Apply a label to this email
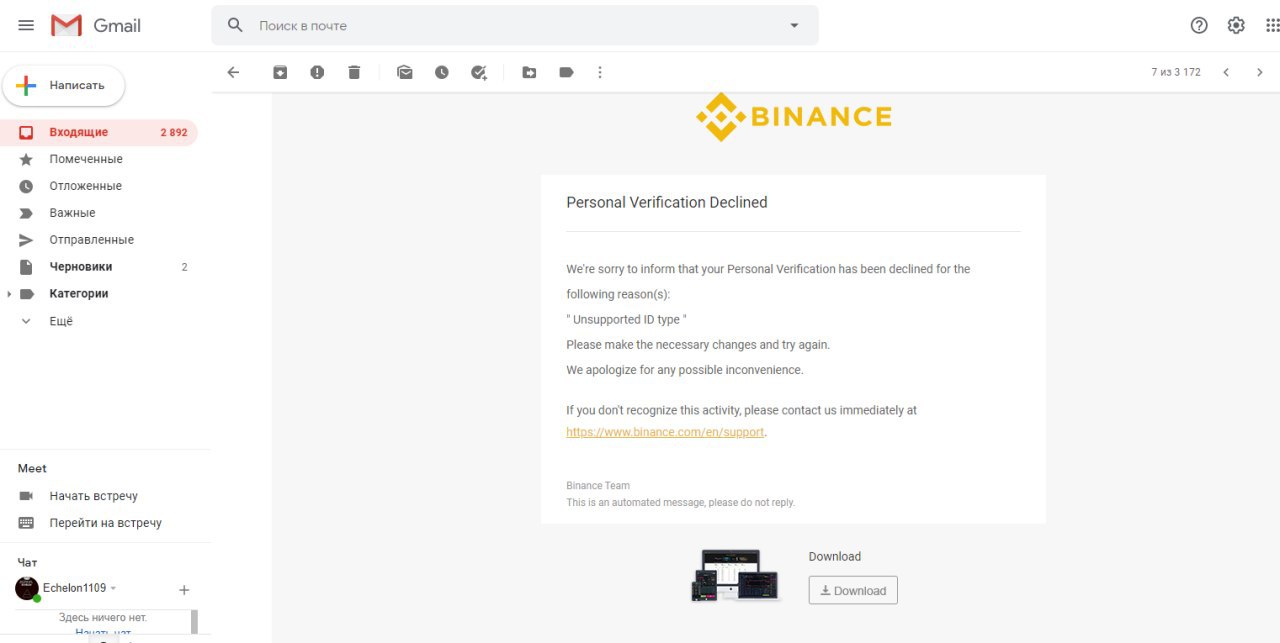 (x=566, y=72)
